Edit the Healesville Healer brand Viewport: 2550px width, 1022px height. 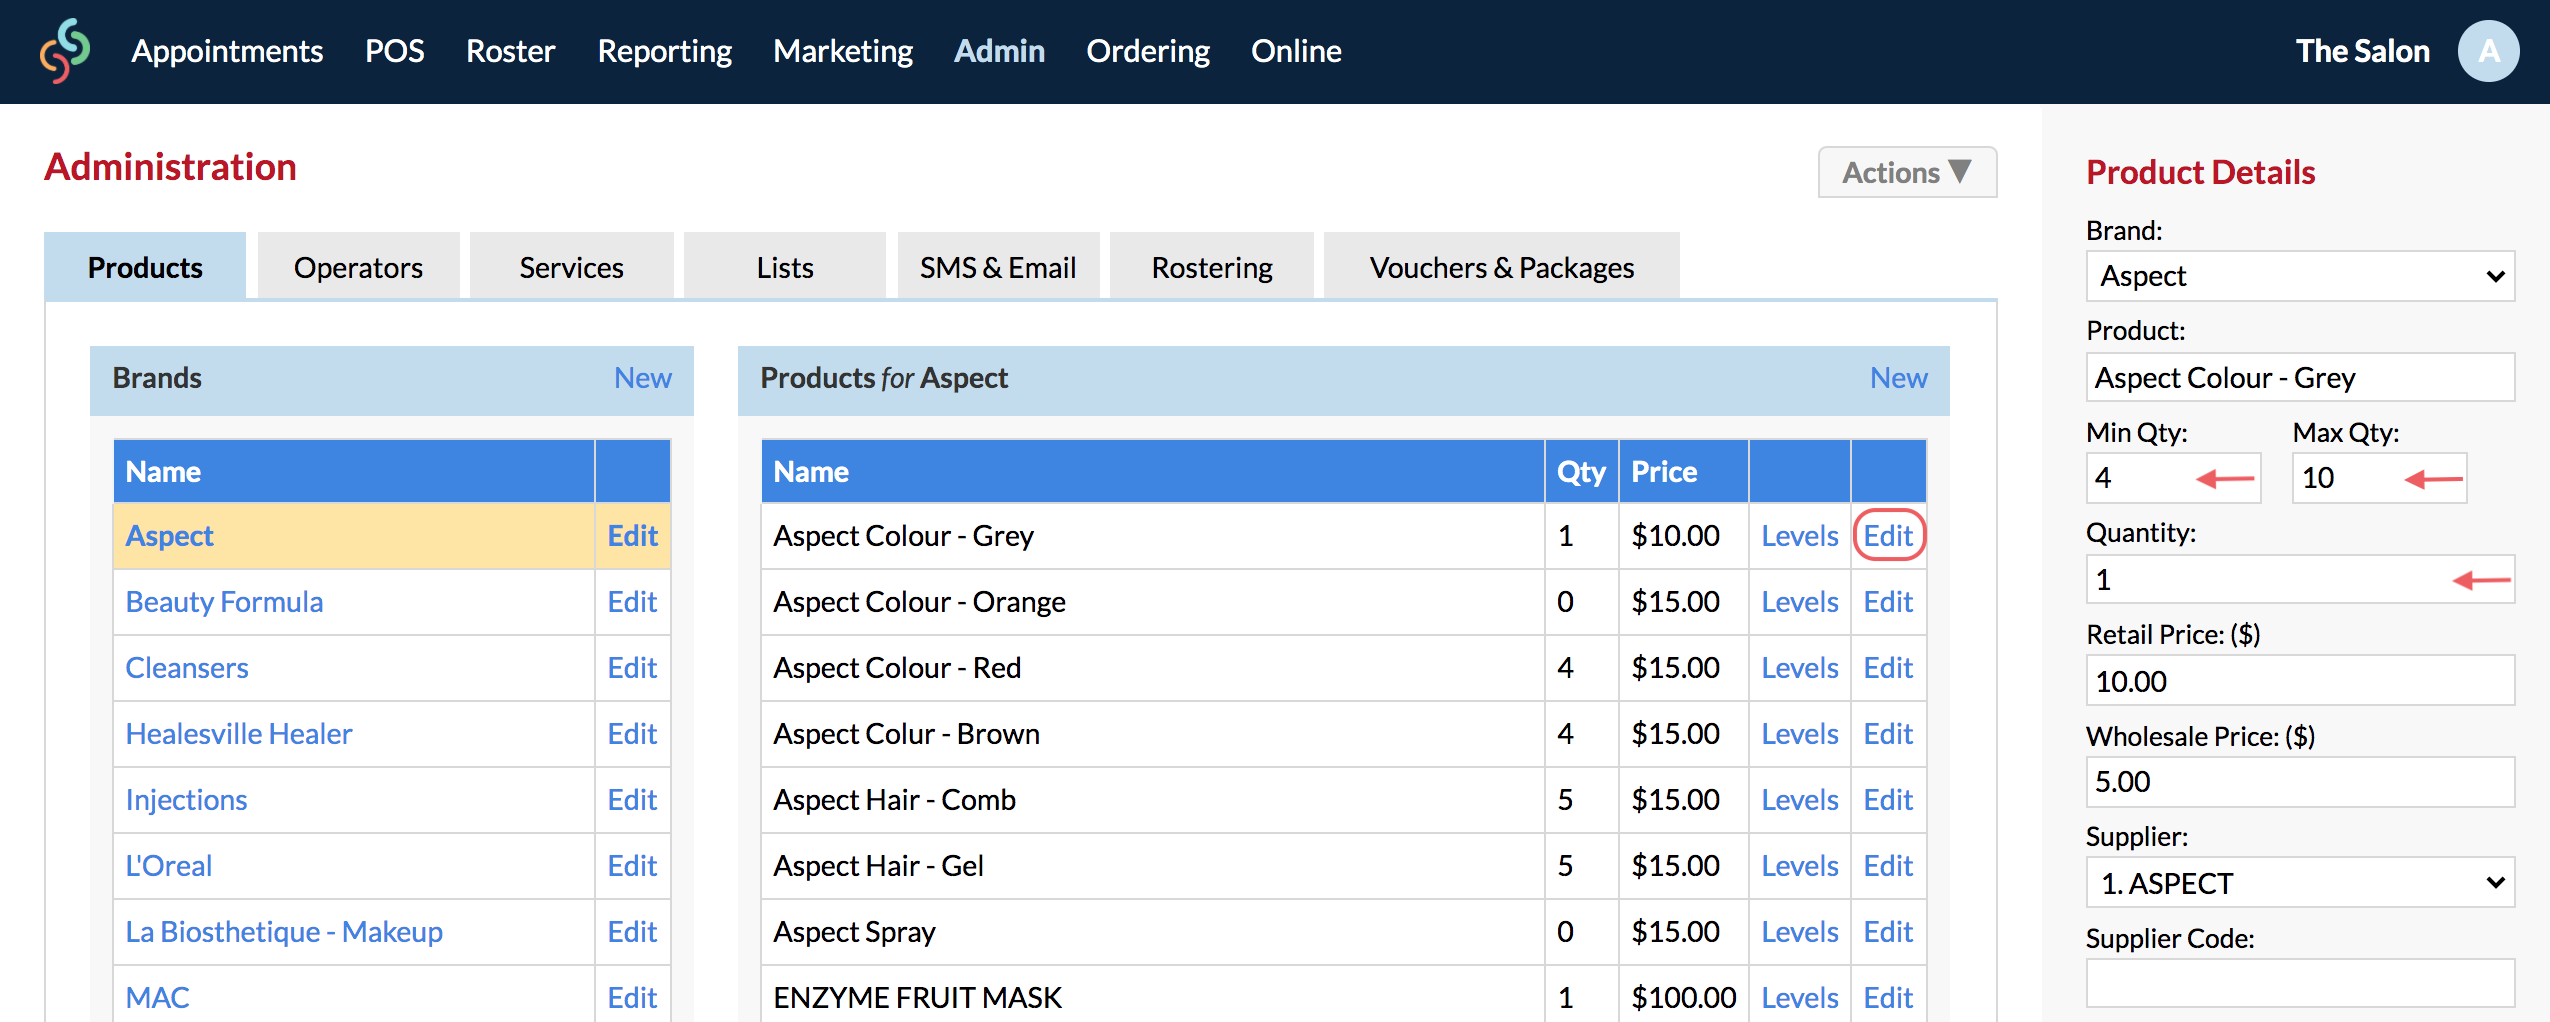point(632,734)
